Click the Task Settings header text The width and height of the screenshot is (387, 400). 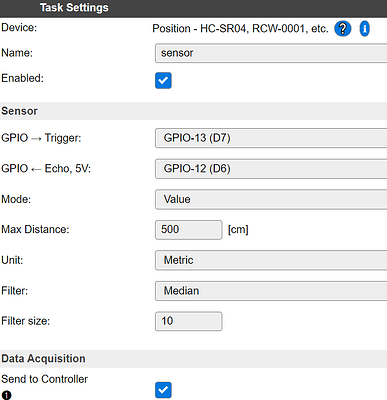click(74, 8)
